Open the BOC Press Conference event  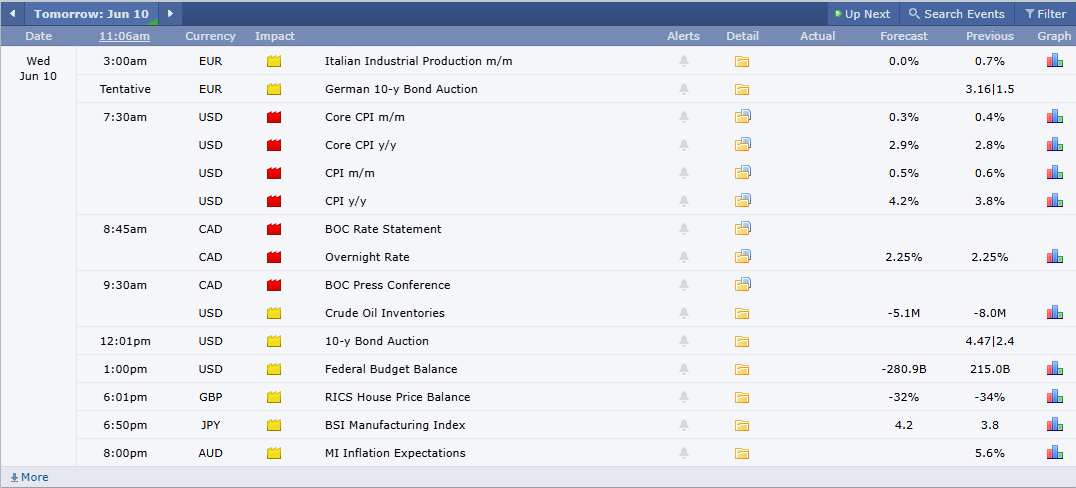pos(388,285)
